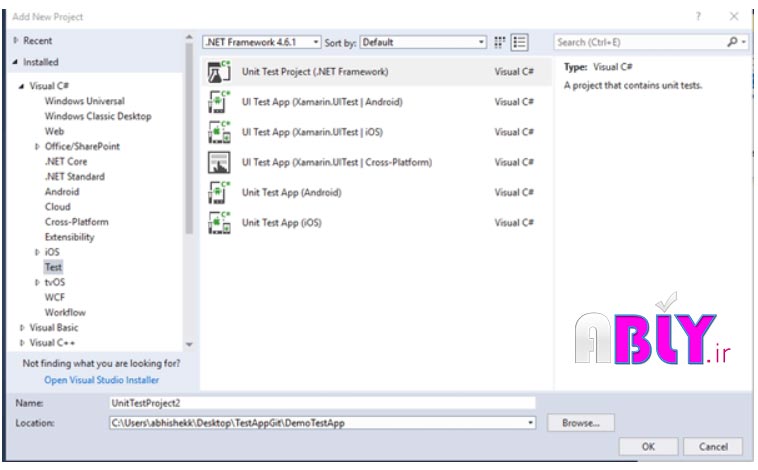Select the Unit Test Project (.NET Framework) icon
The image size is (758, 470).
click(x=219, y=72)
